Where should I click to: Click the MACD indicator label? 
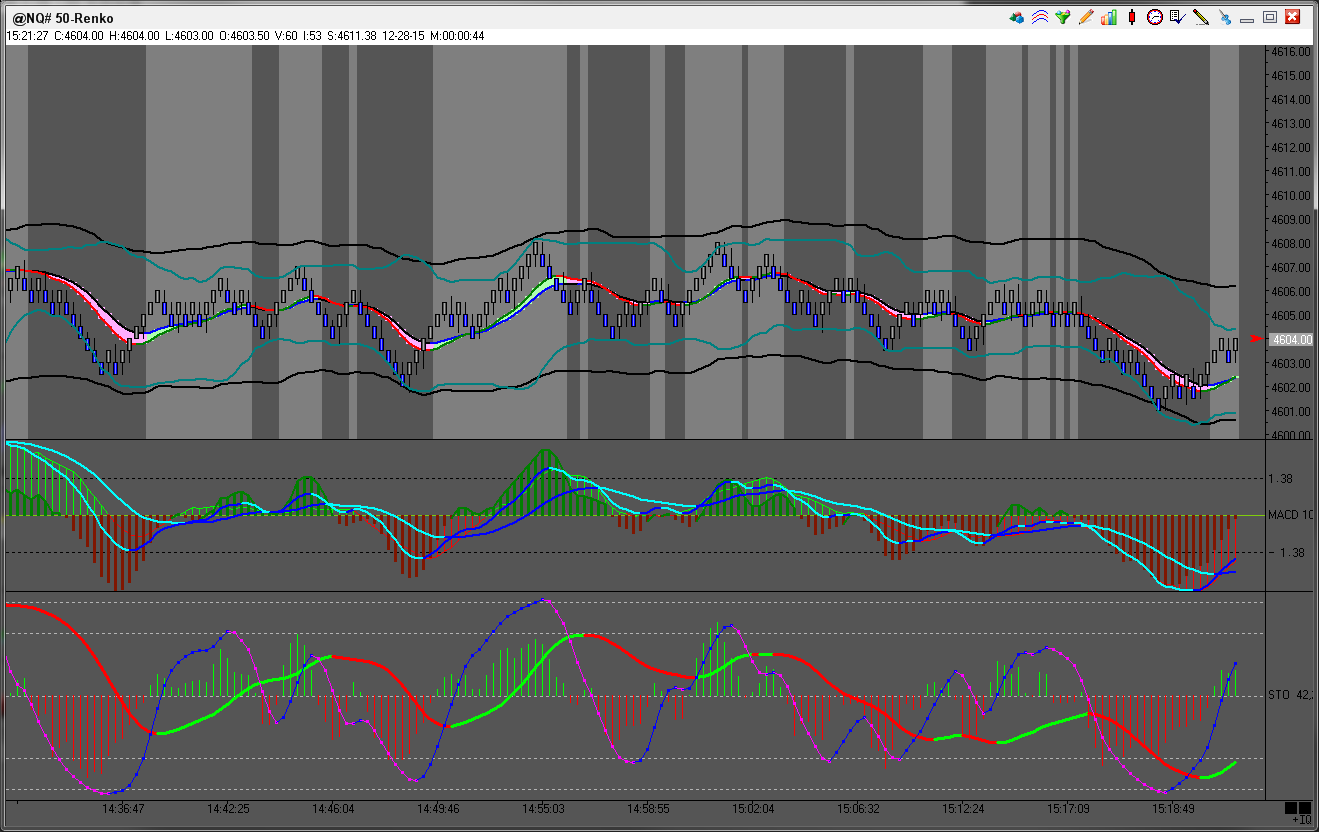[1290, 515]
